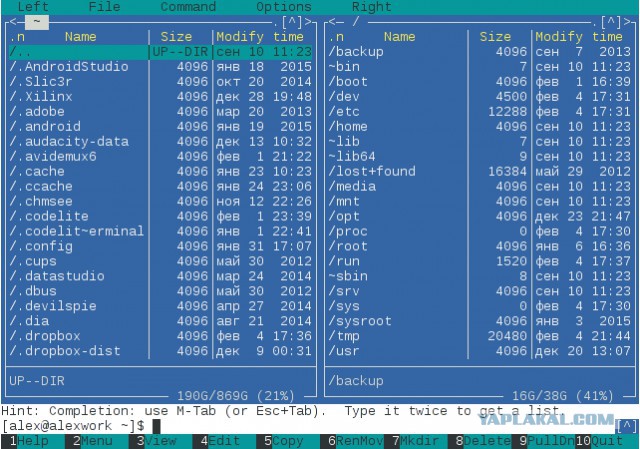Select the /.cups directory
Viewport: 640px width, 449px height.
tap(160, 261)
